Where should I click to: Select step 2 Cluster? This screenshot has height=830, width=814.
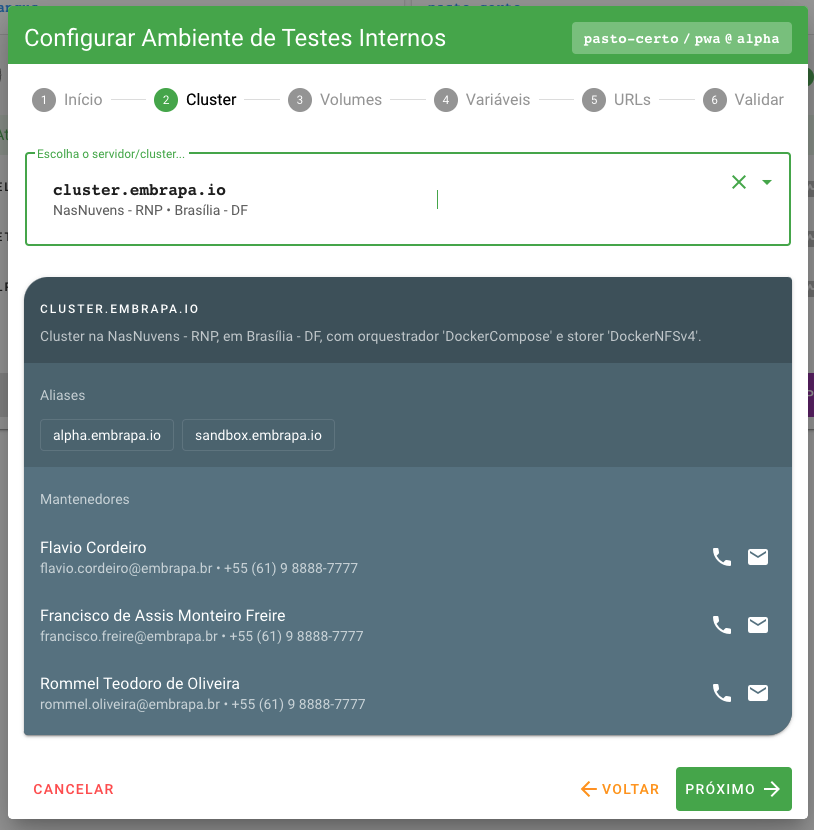point(195,100)
